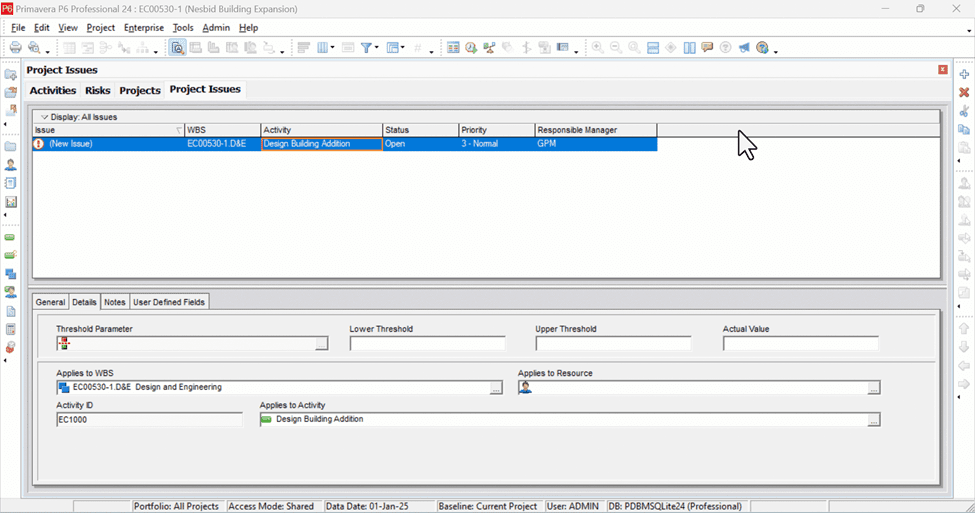Viewport: 975px width, 513px height.
Task: Click the '3 - Normal' priority cell
Action: [x=497, y=144]
